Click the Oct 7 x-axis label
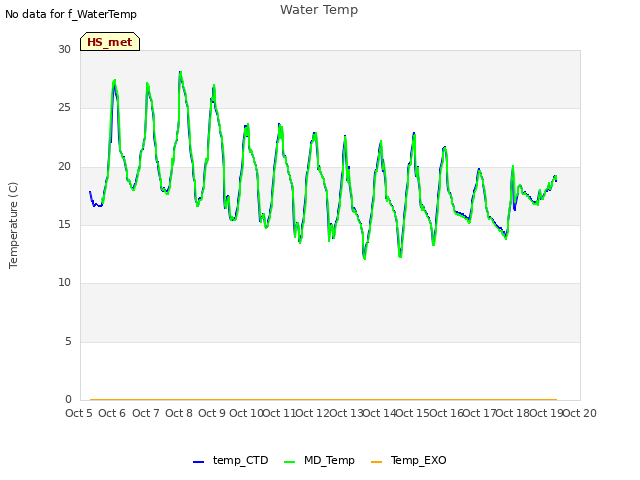The height and width of the screenshot is (480, 640). [145, 413]
